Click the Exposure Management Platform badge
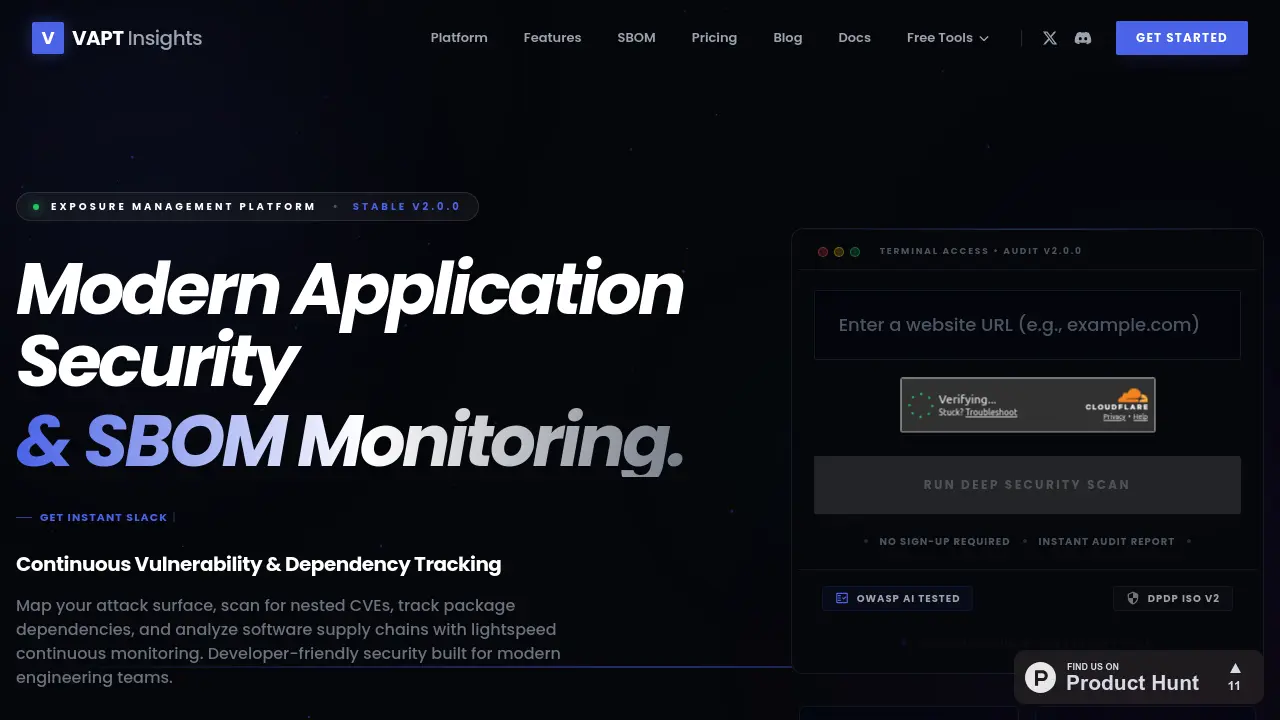Image resolution: width=1280 pixels, height=720 pixels. pyautogui.click(x=247, y=207)
